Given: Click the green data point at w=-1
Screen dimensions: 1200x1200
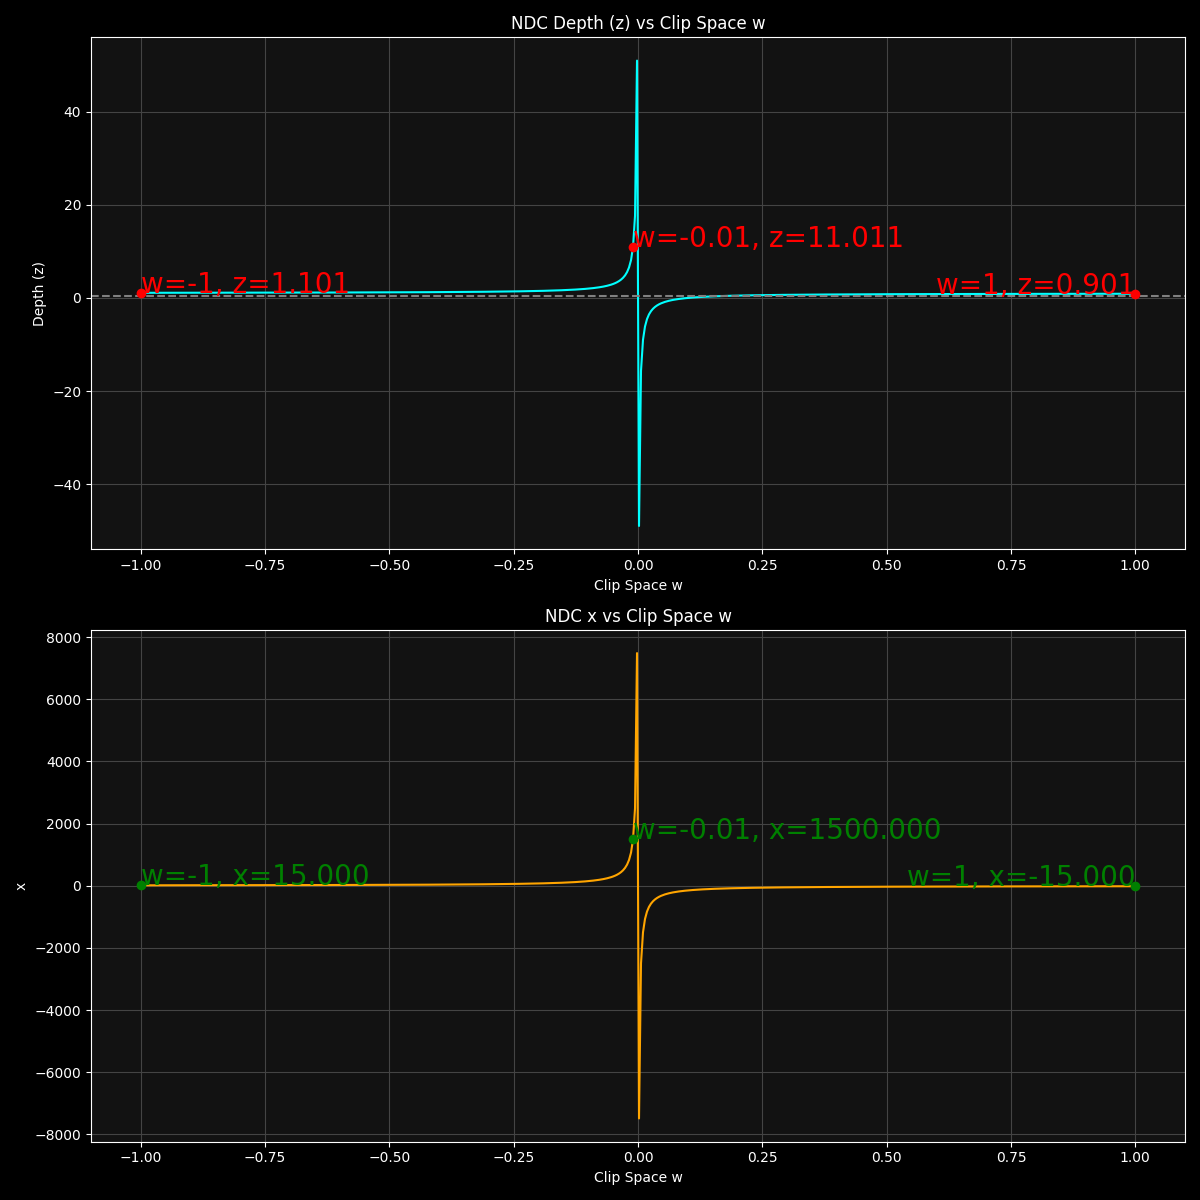Looking at the screenshot, I should (141, 885).
